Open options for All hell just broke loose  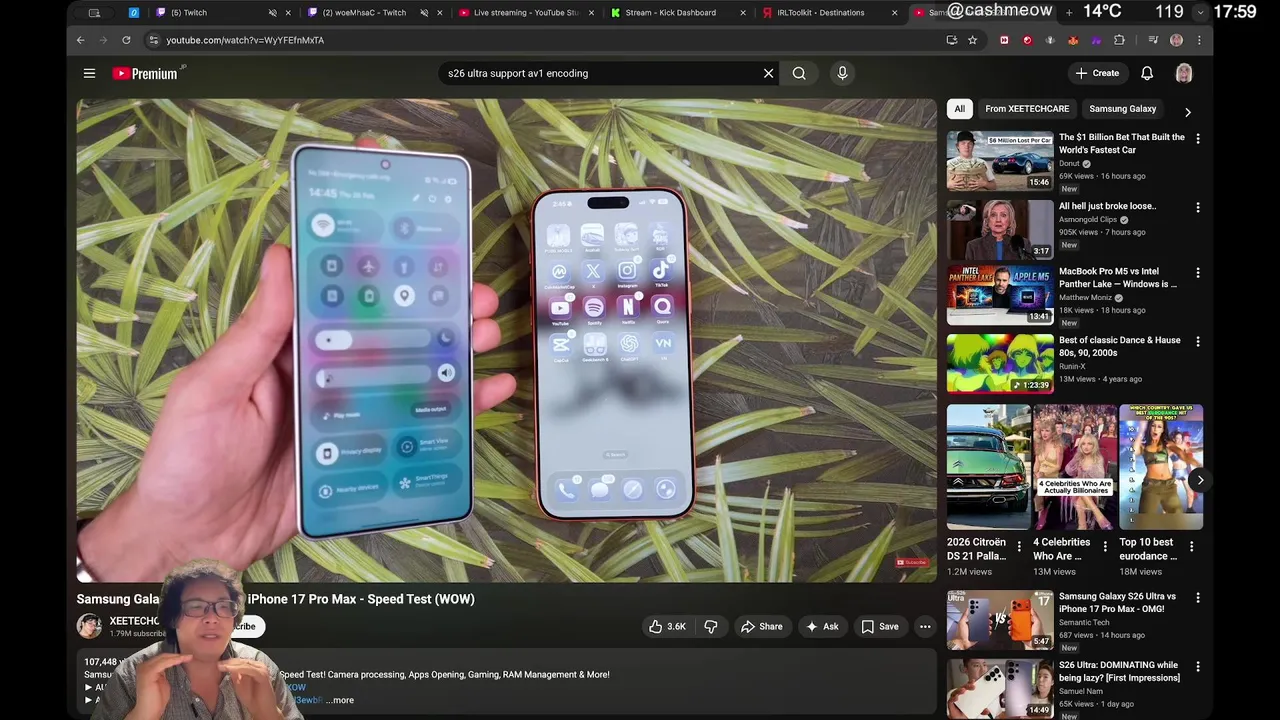coord(1198,207)
